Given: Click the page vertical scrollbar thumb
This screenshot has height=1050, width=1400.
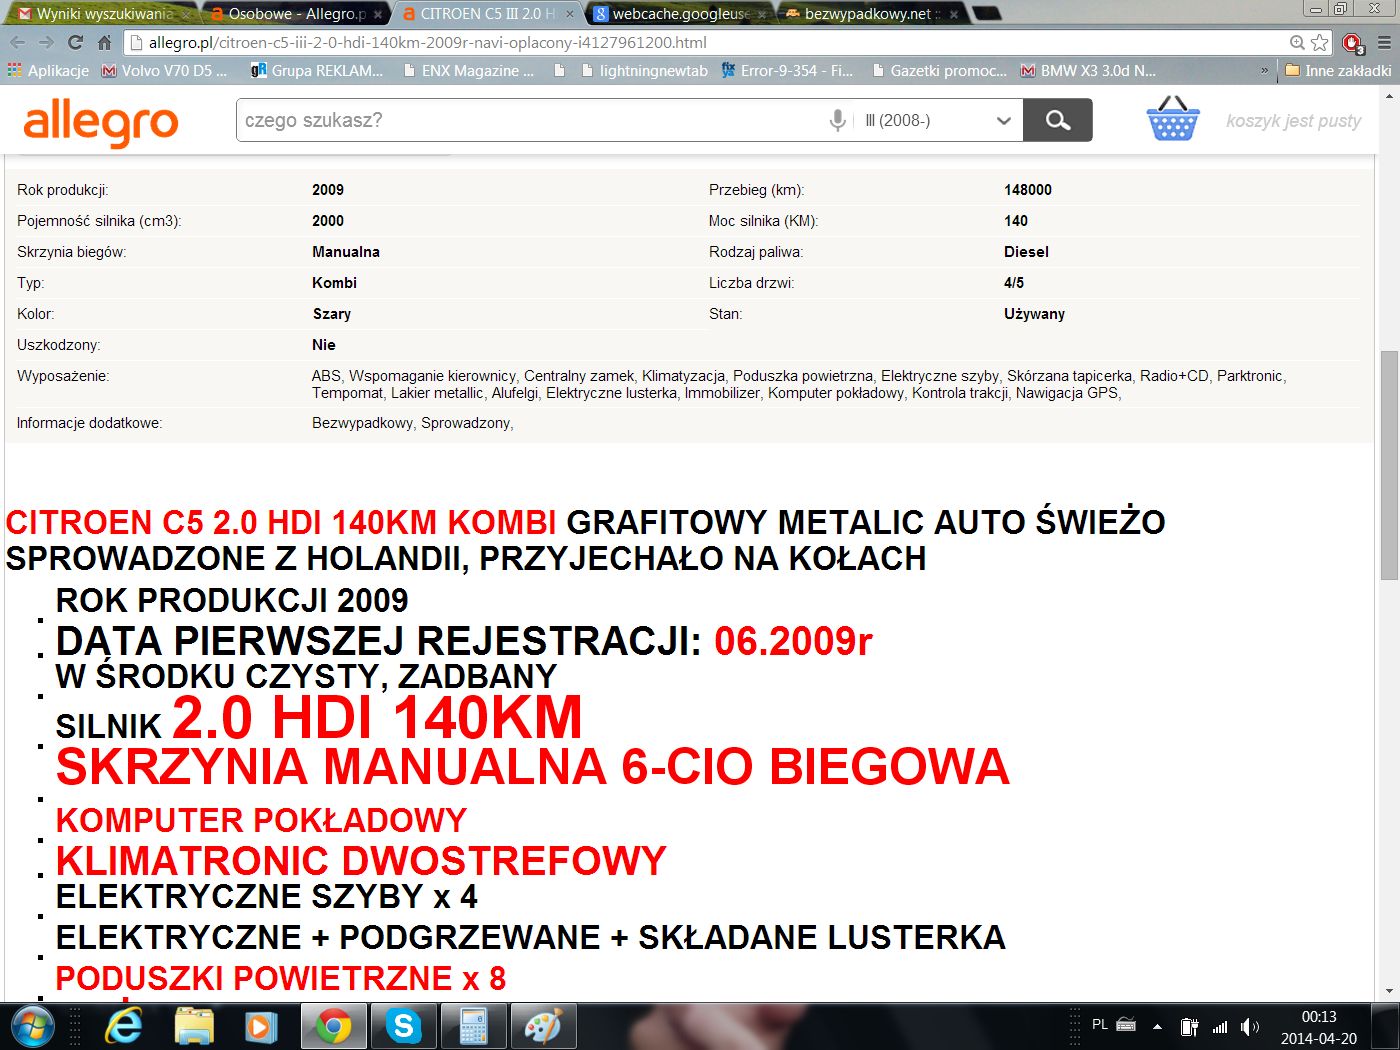Looking at the screenshot, I should click(x=1389, y=465).
